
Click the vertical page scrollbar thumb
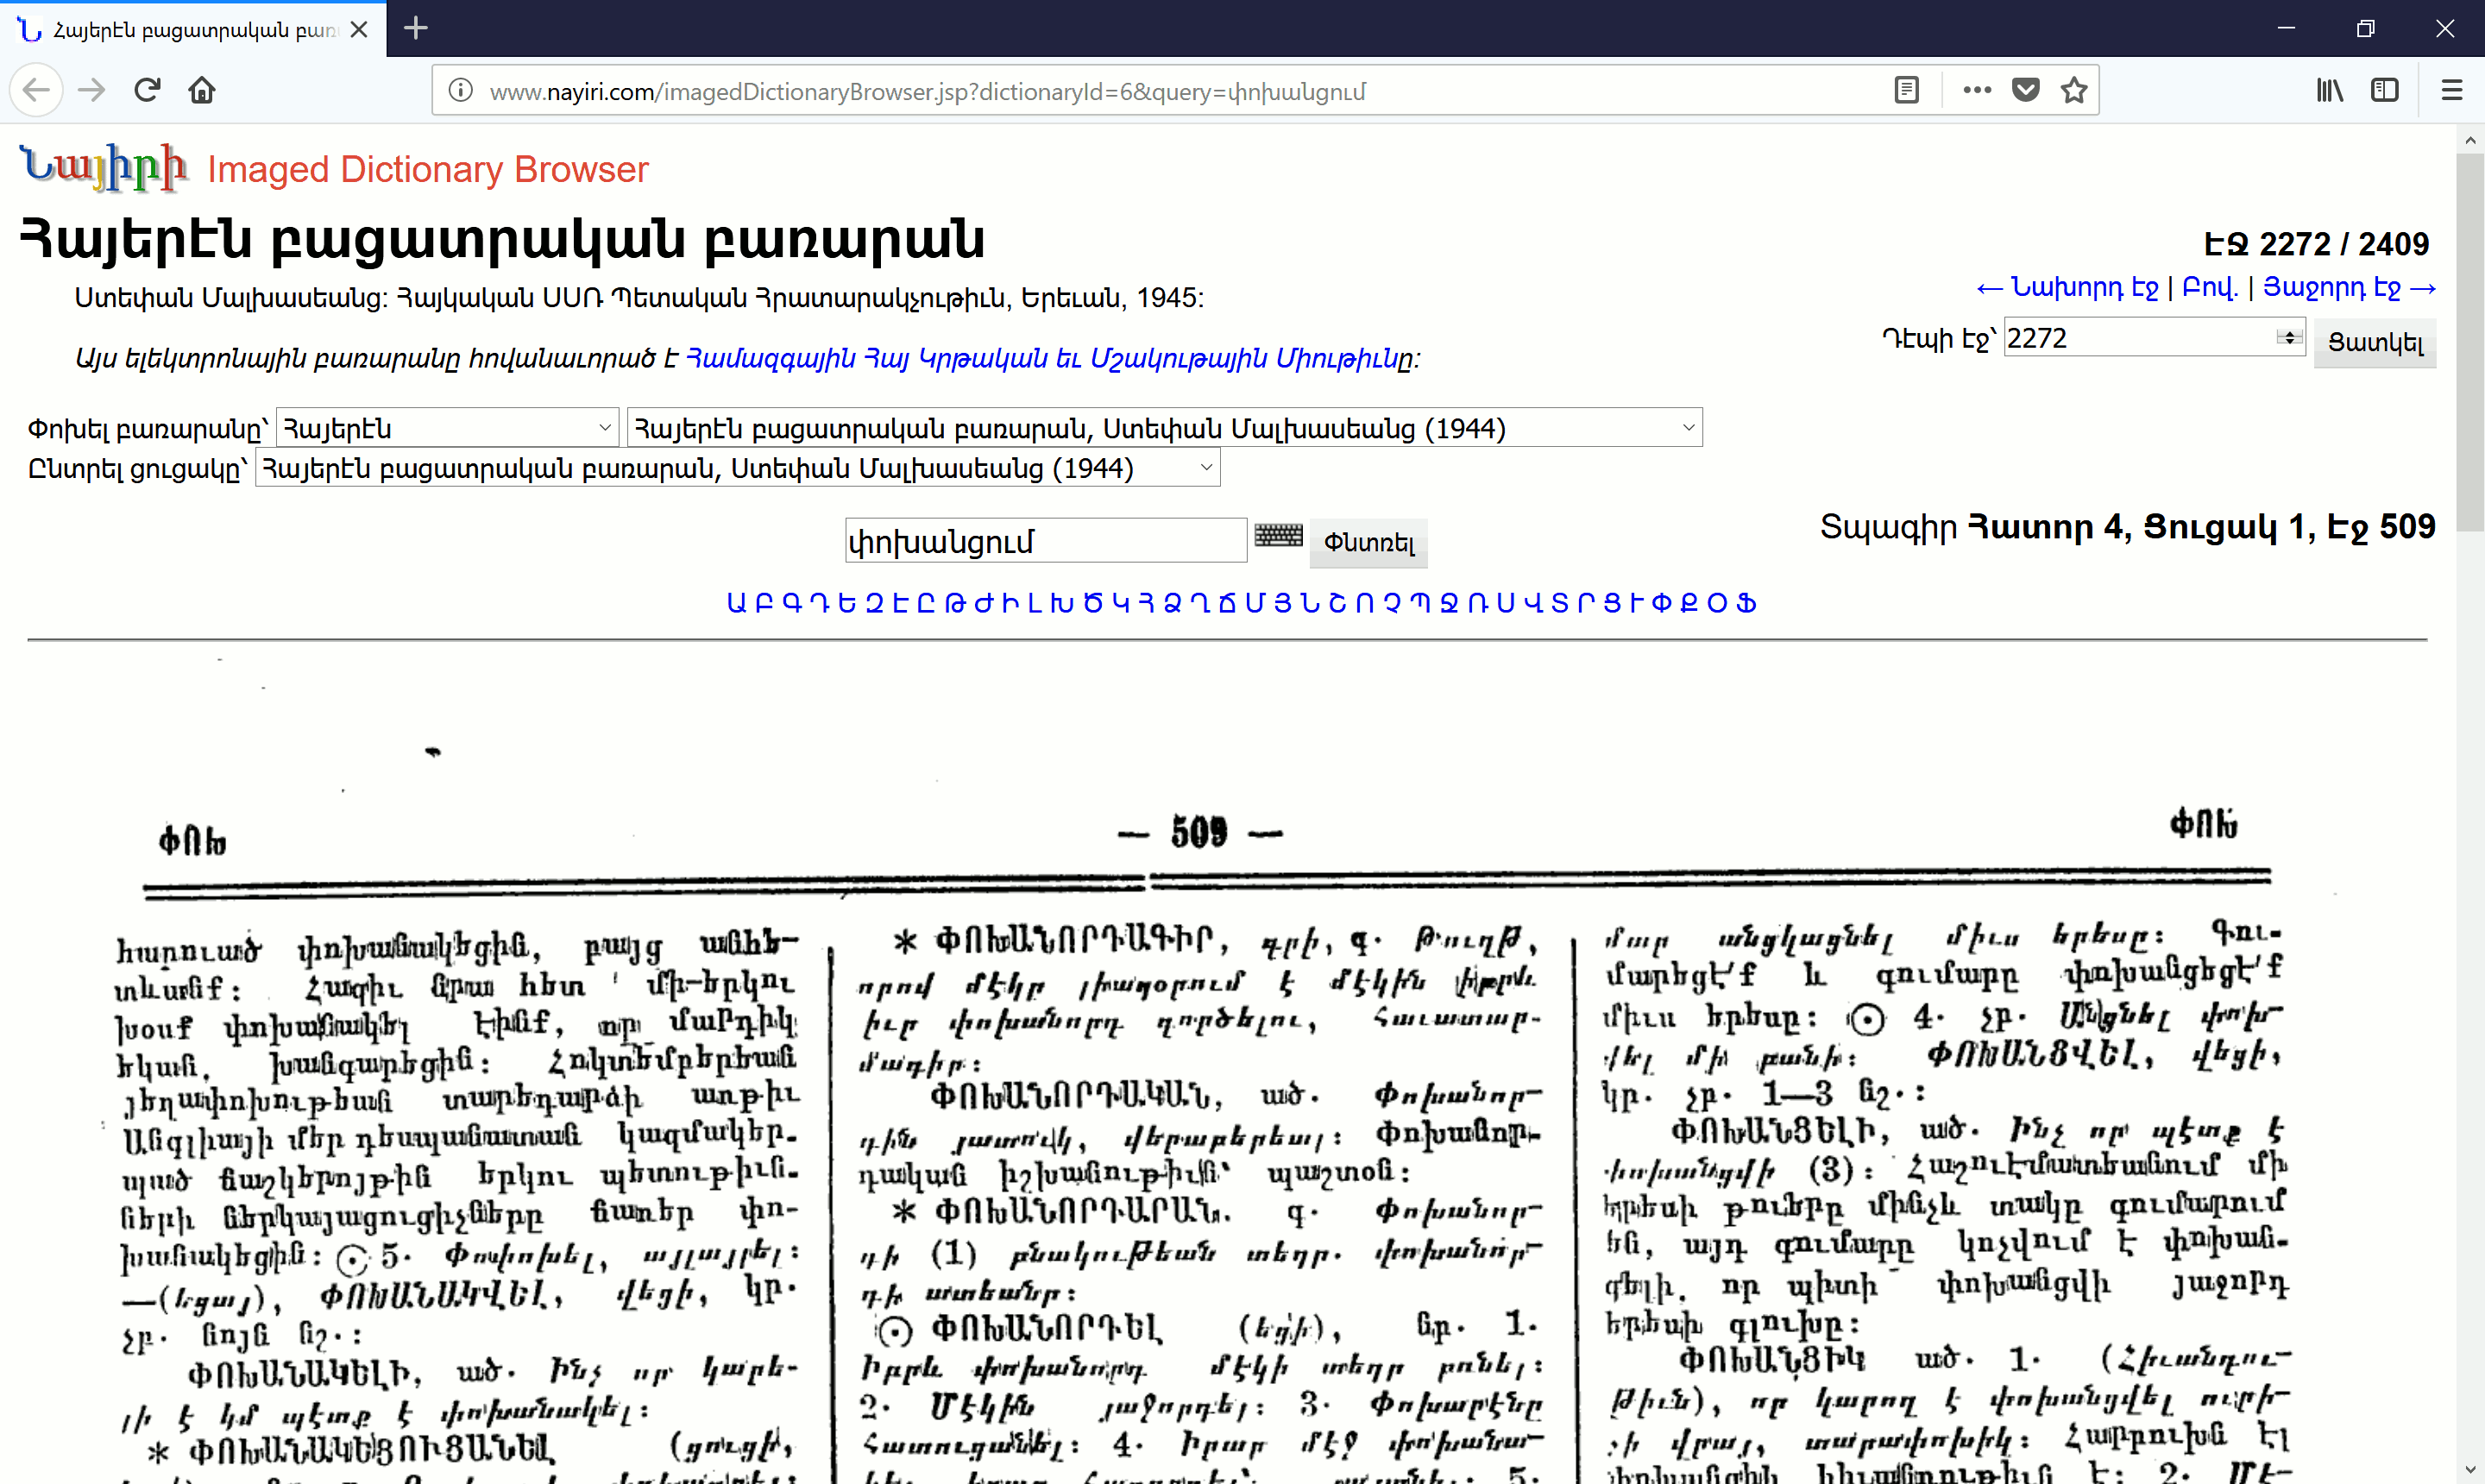tap(2469, 342)
